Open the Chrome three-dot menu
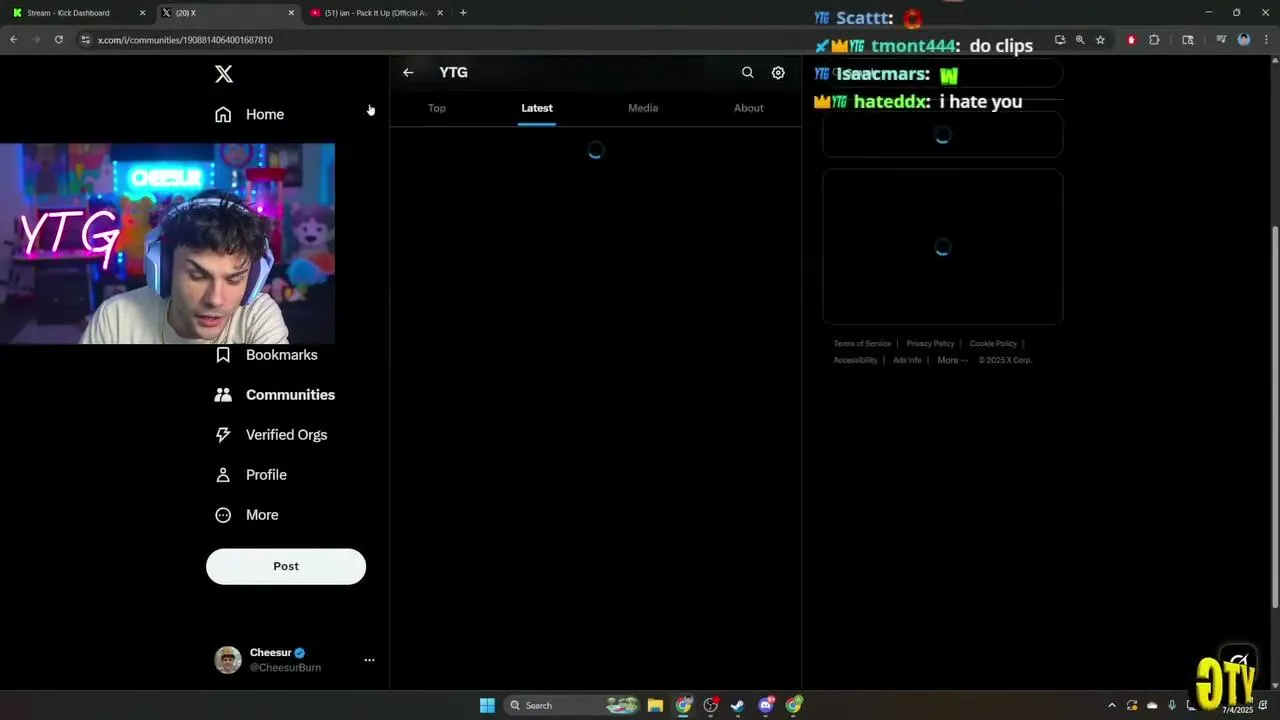 1265,40
